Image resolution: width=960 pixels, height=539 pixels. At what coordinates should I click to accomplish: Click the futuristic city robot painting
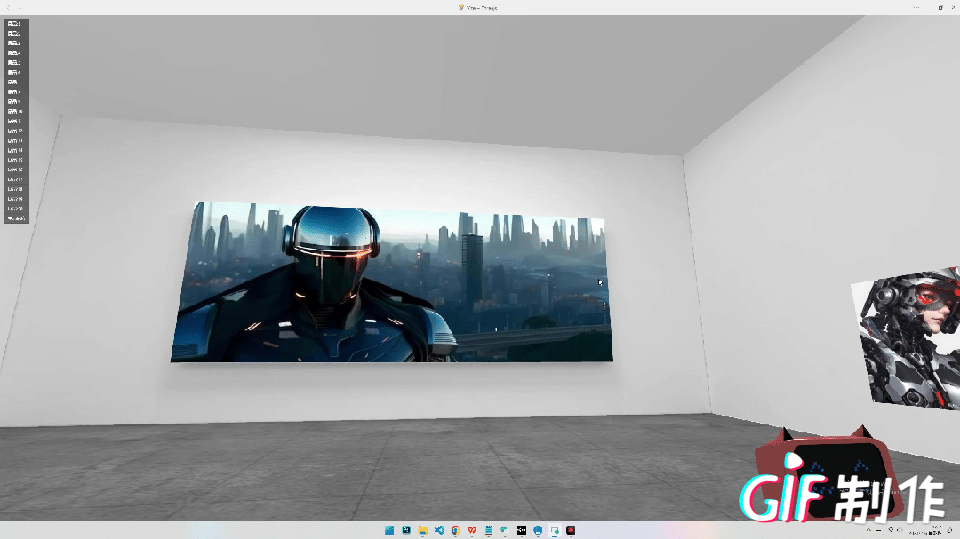[392, 282]
